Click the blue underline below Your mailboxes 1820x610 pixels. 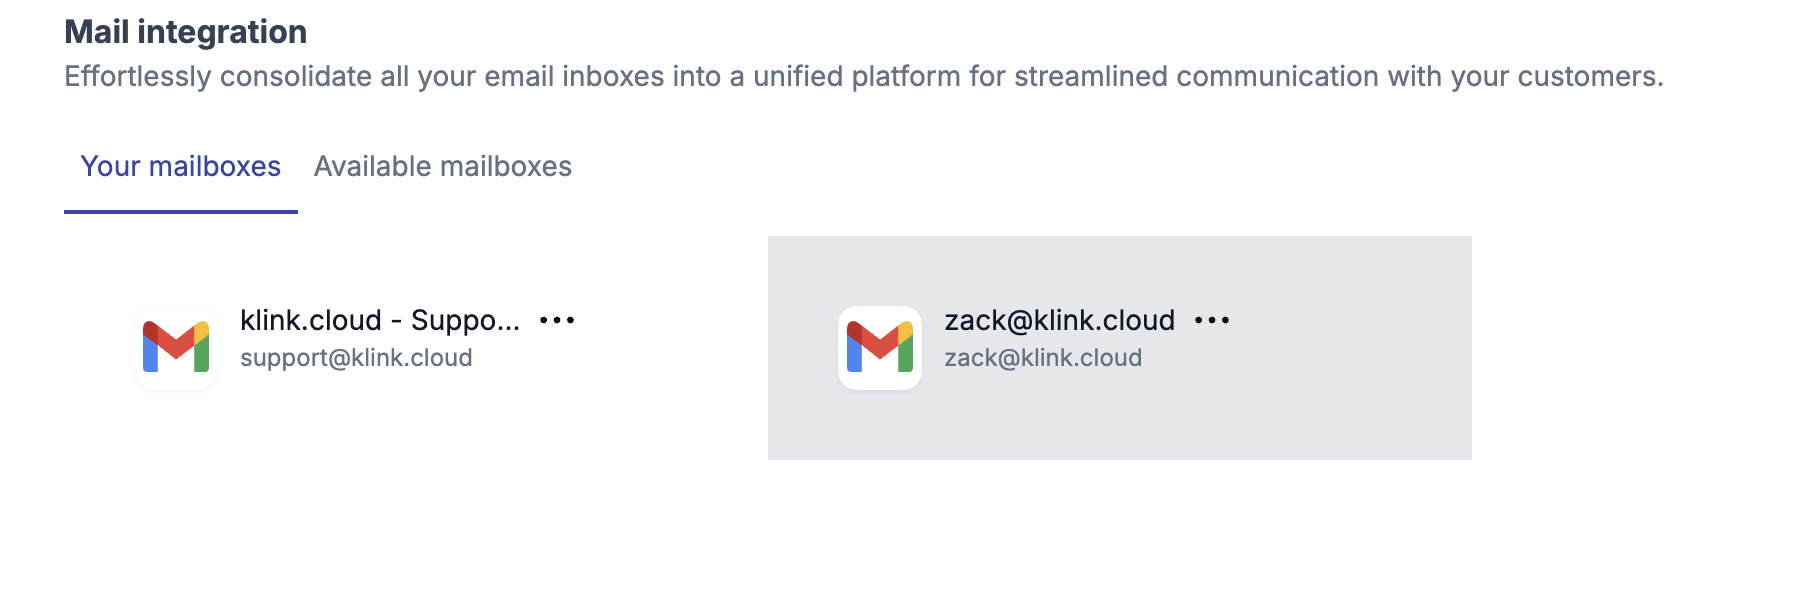point(180,211)
